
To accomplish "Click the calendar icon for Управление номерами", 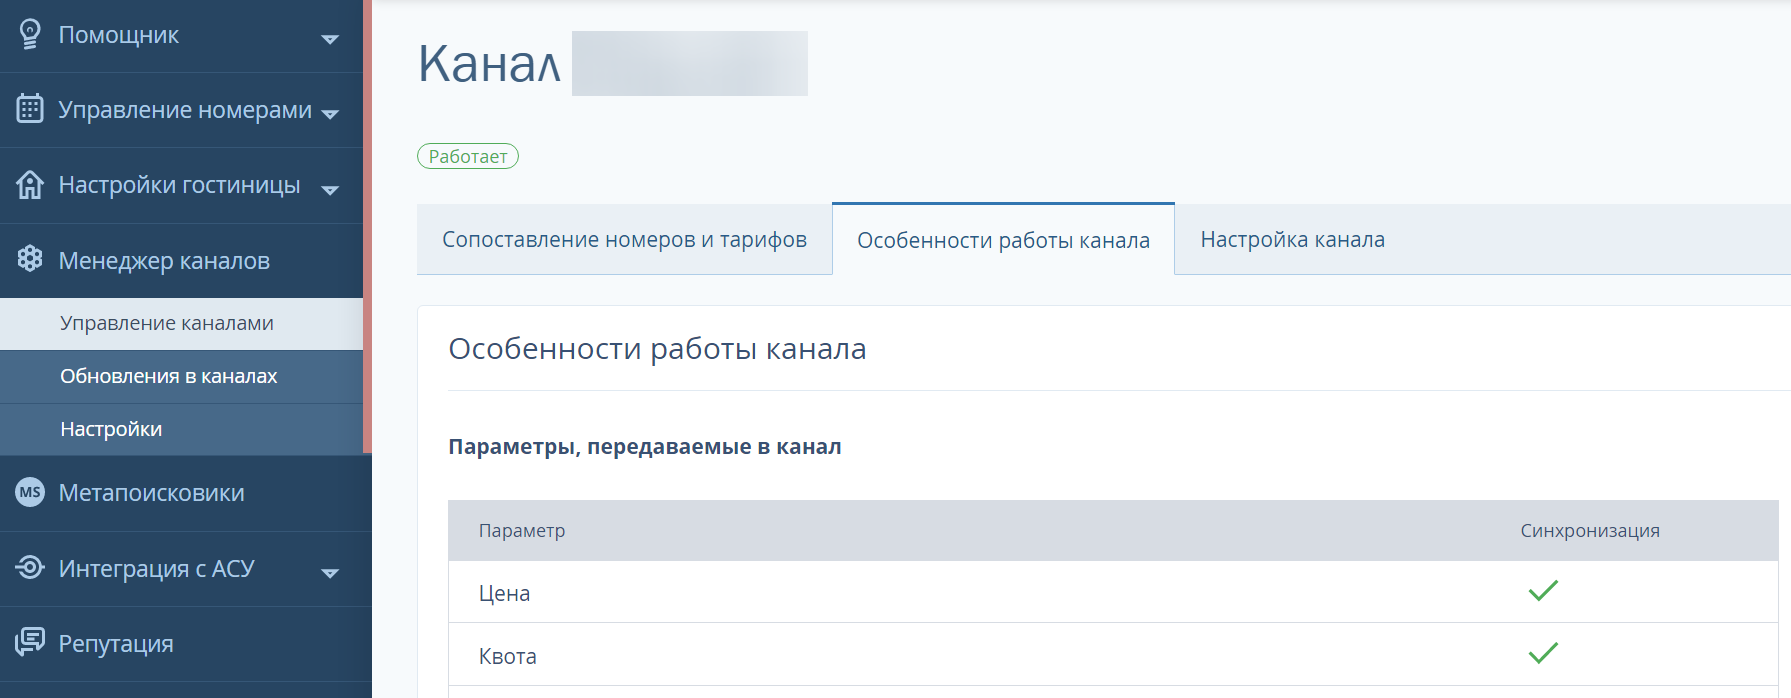I will [30, 108].
